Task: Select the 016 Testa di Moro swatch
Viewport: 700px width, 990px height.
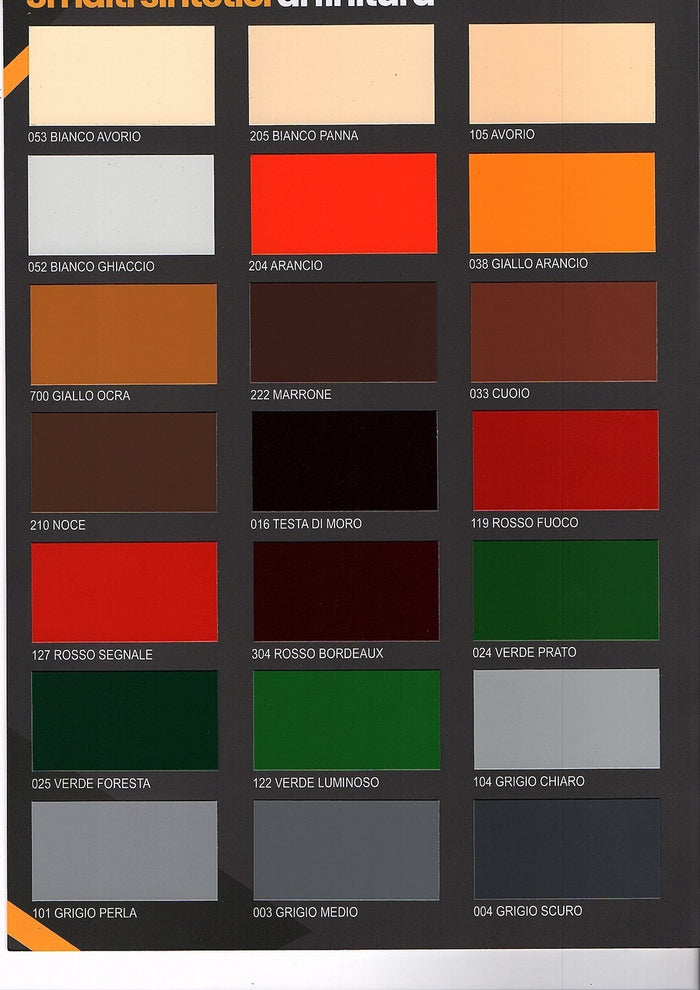Action: [344, 461]
